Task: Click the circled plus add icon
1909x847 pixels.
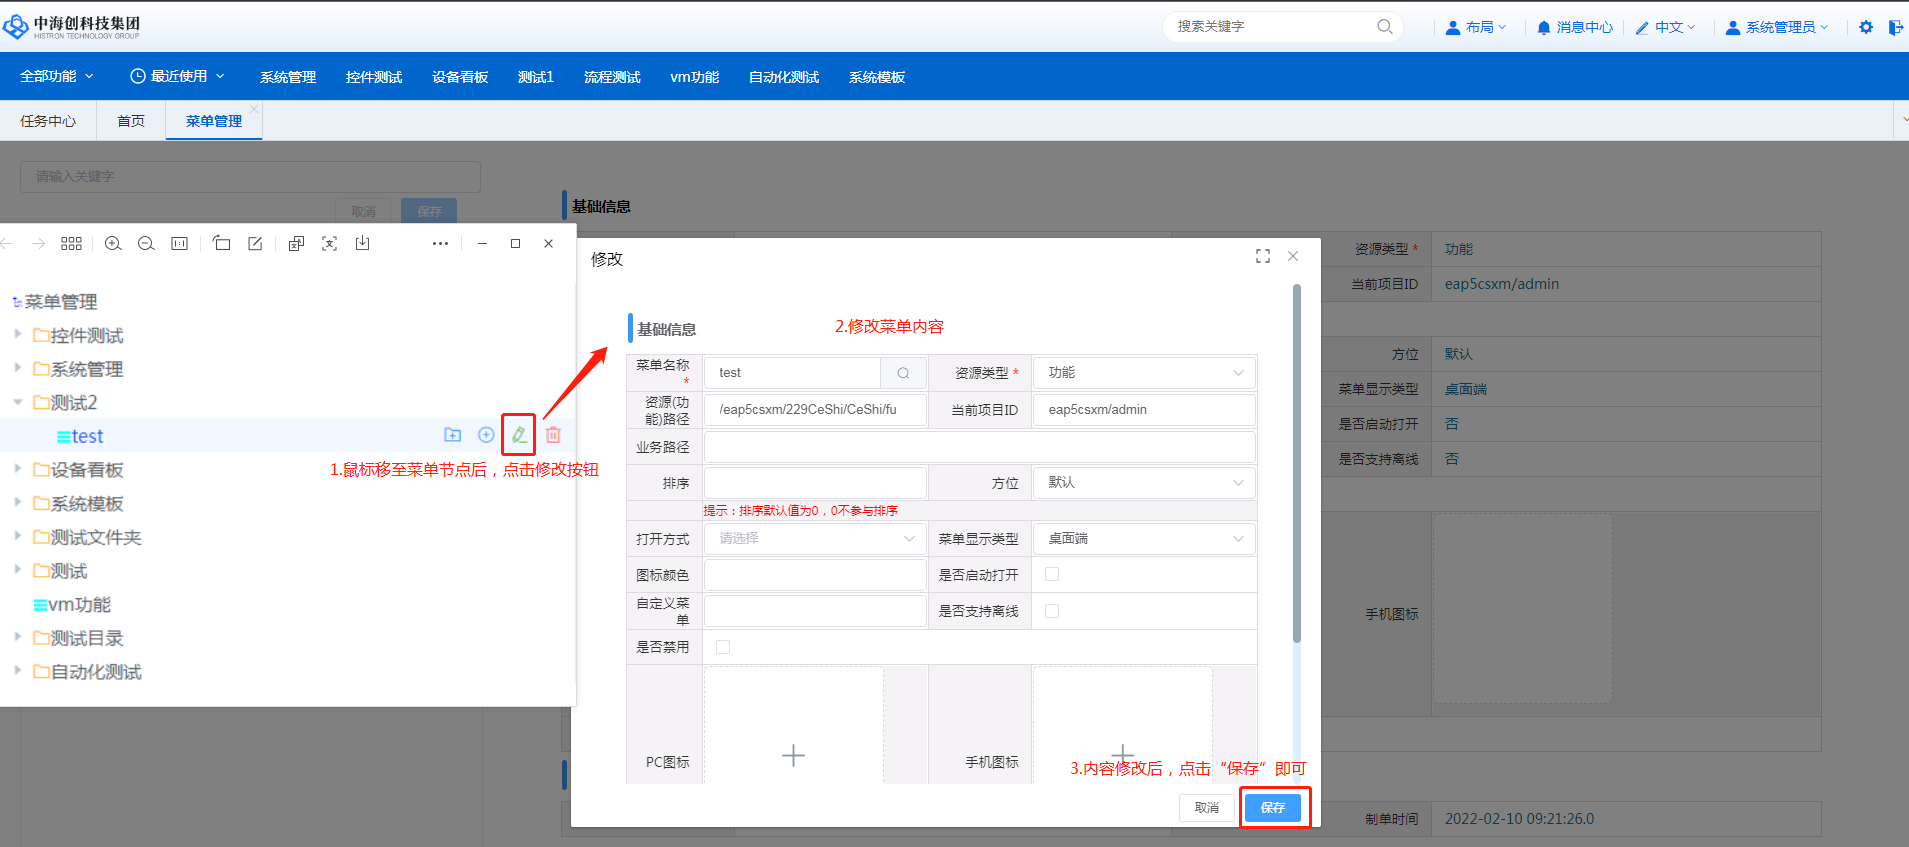Action: 486,435
